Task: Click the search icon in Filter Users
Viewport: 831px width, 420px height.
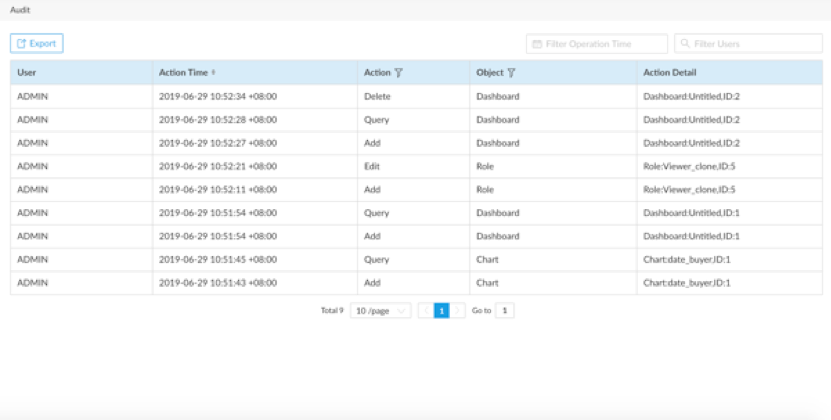Action: (685, 44)
